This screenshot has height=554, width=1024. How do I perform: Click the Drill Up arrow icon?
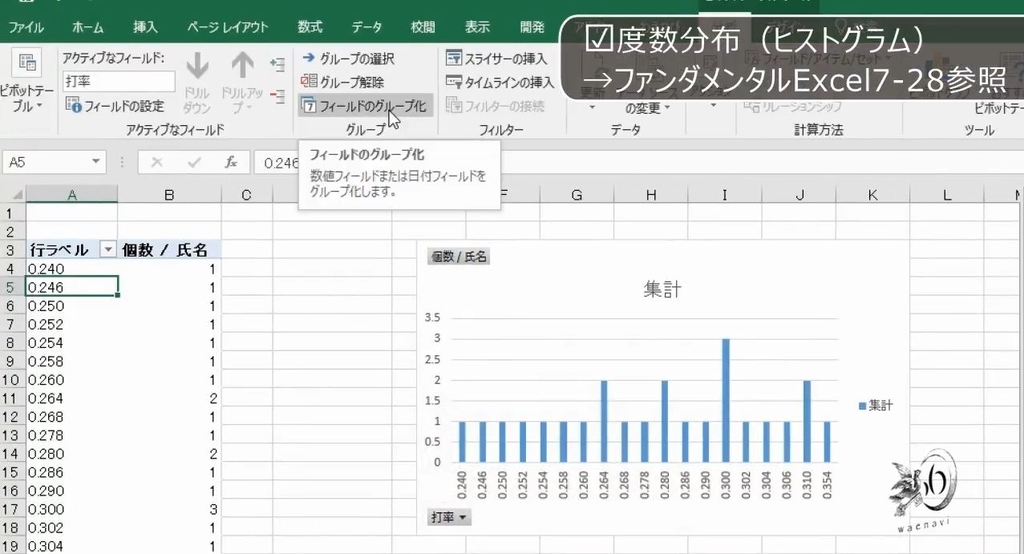(242, 66)
